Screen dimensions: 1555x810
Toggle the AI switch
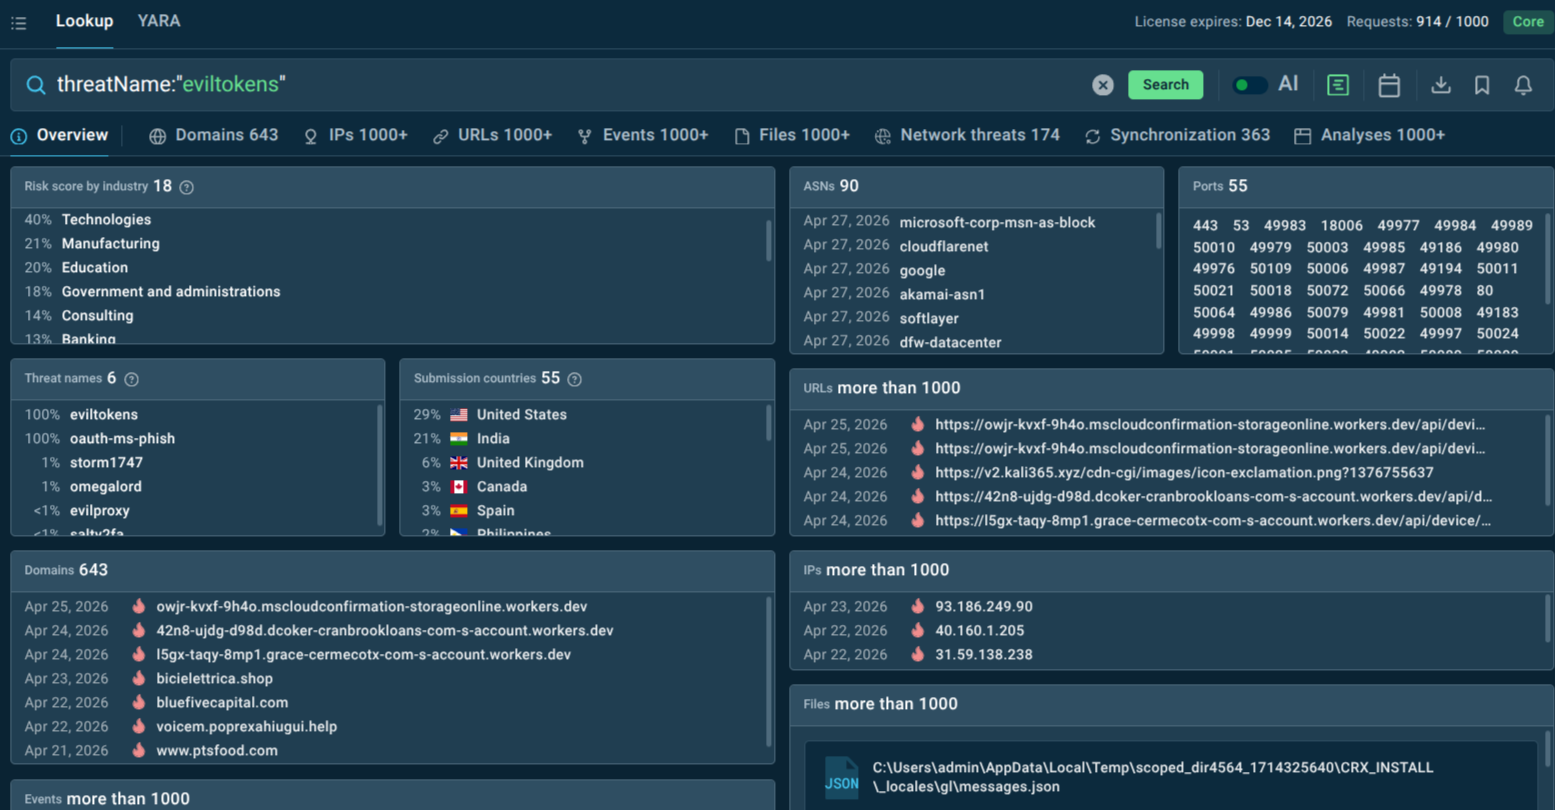[1249, 85]
